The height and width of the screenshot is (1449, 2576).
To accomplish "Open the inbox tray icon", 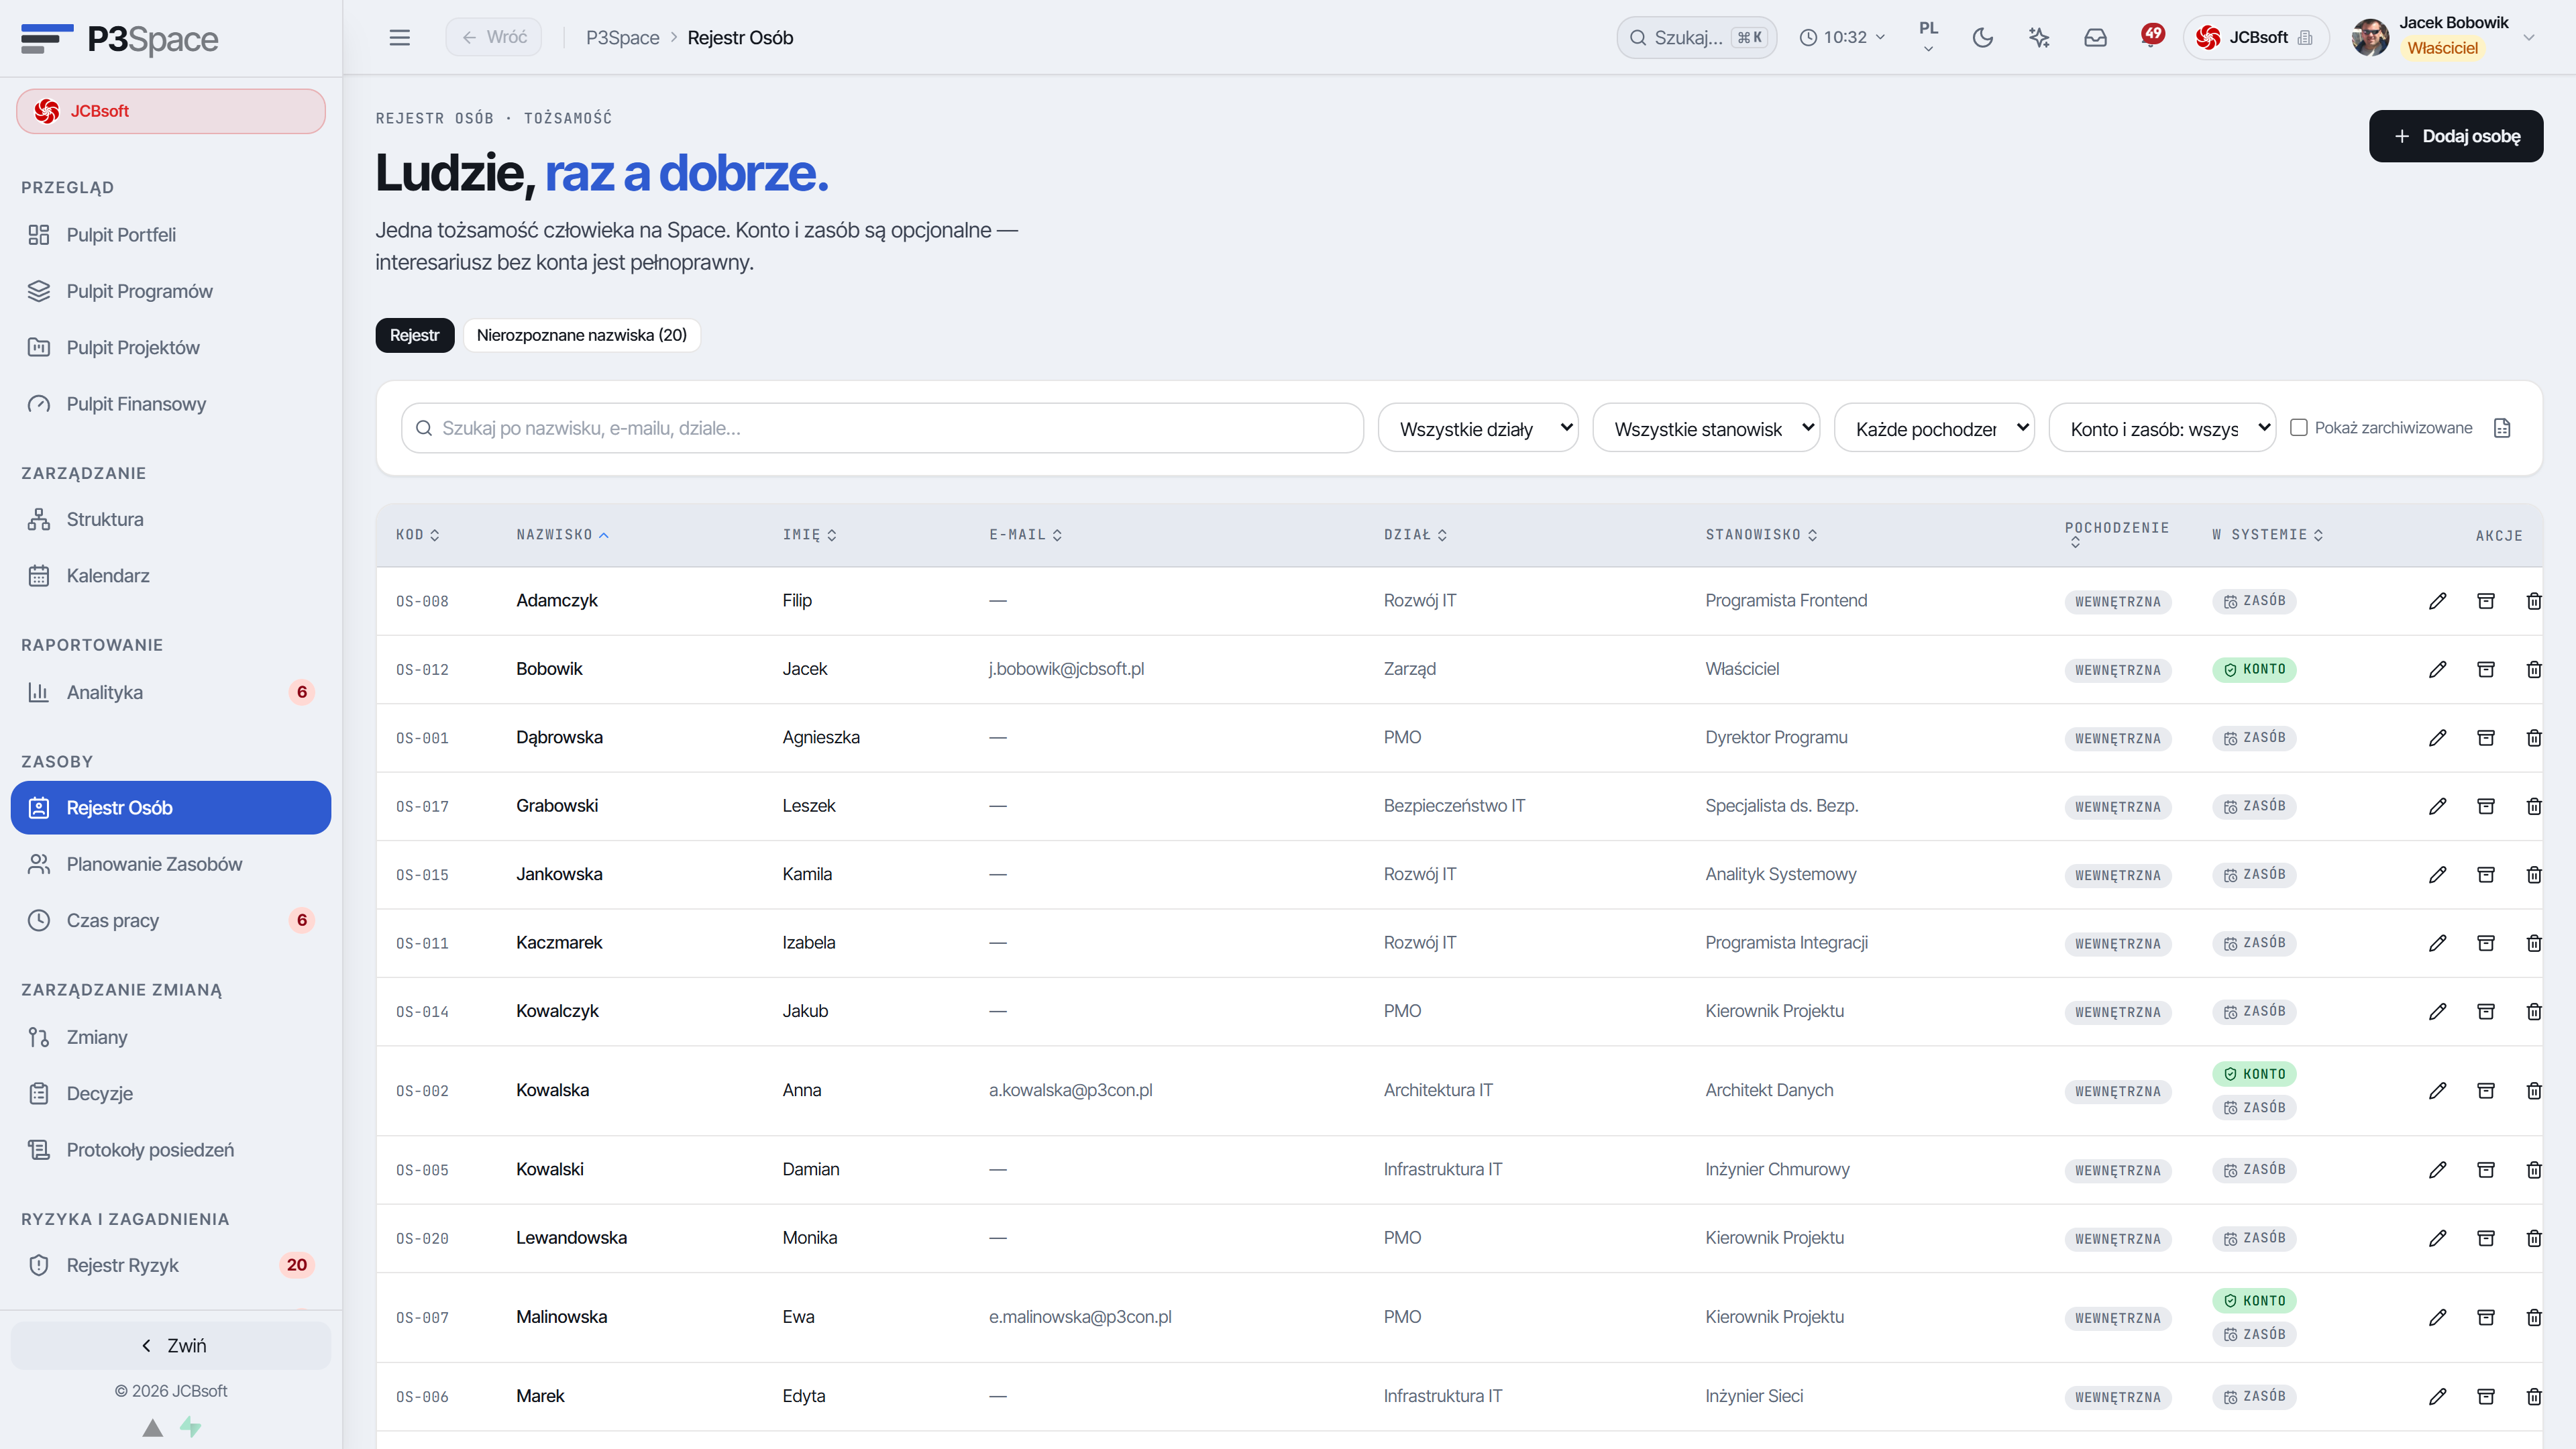I will [x=2095, y=38].
